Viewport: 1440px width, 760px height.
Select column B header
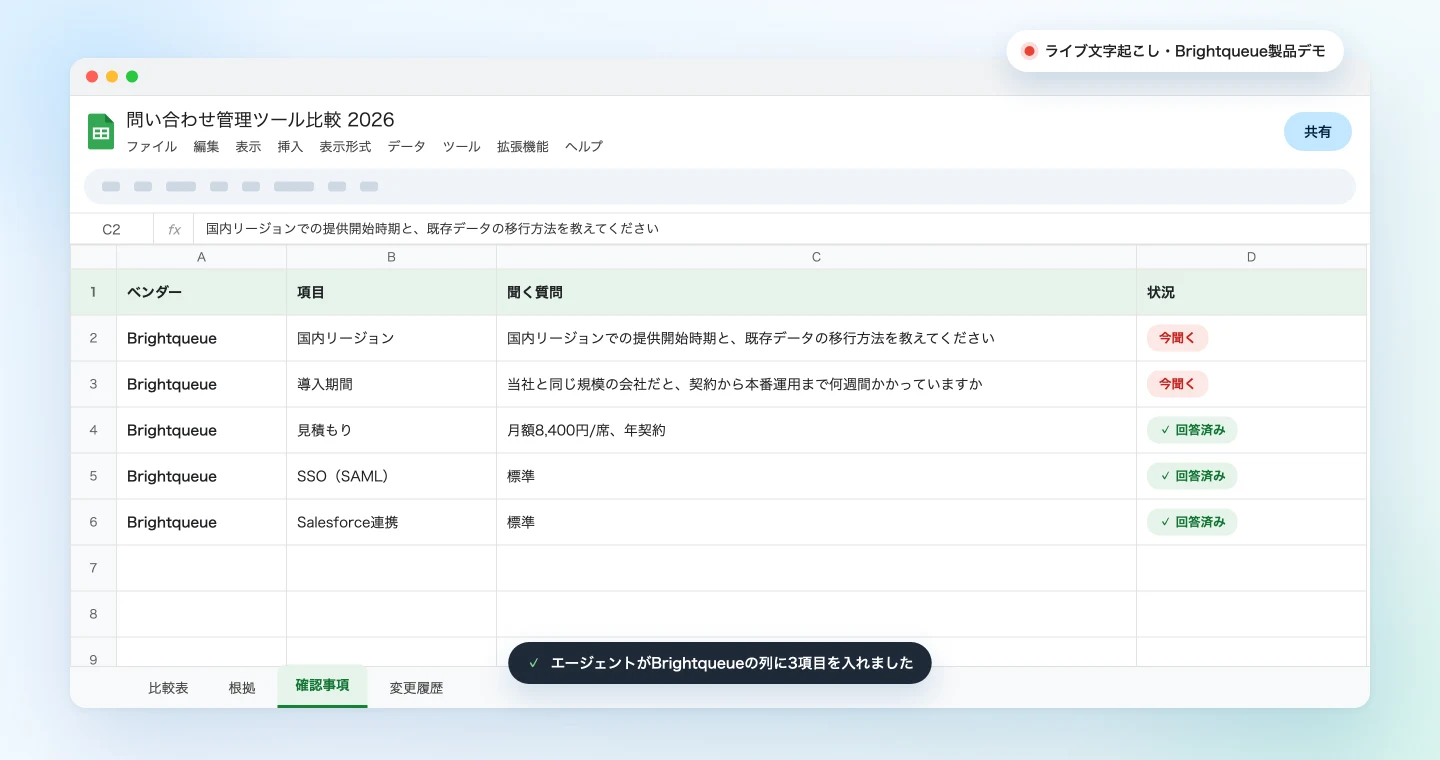(391, 257)
